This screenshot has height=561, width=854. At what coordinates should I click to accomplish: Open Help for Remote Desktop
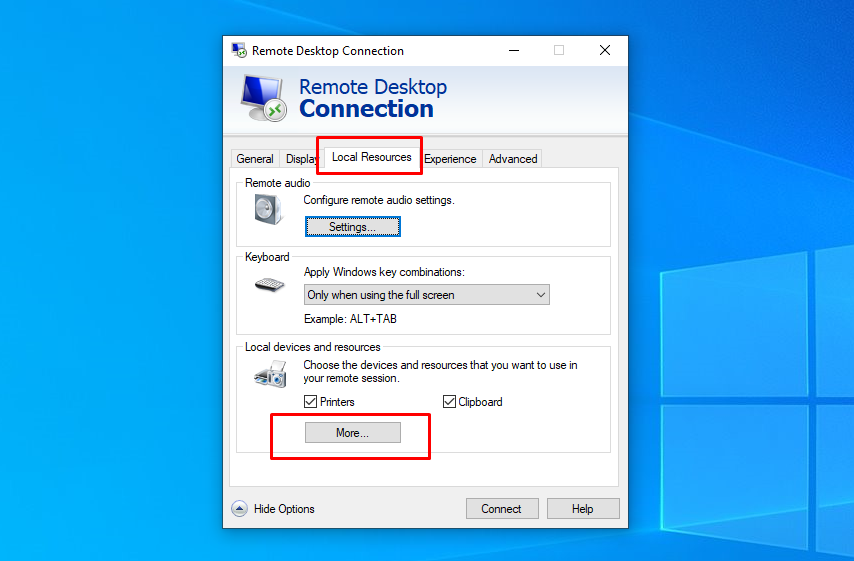(583, 508)
